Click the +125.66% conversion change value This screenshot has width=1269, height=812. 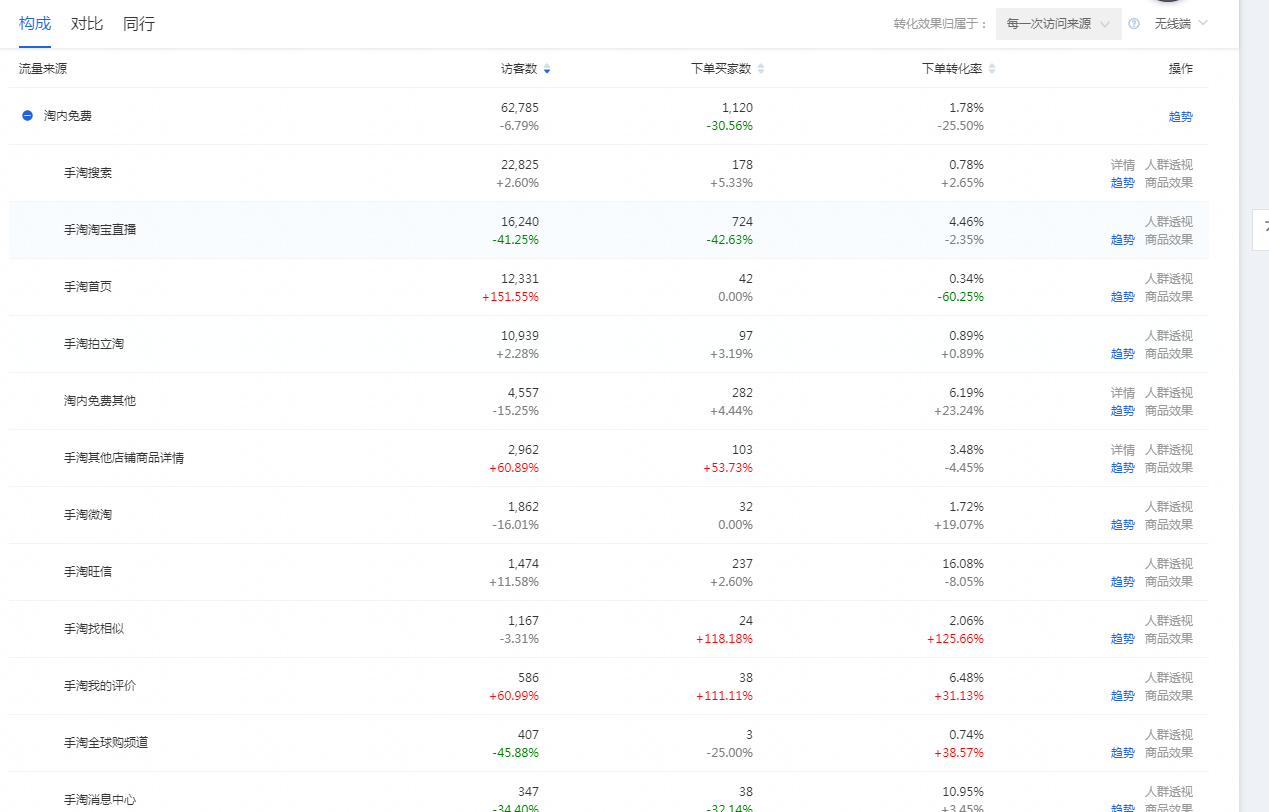pos(955,638)
